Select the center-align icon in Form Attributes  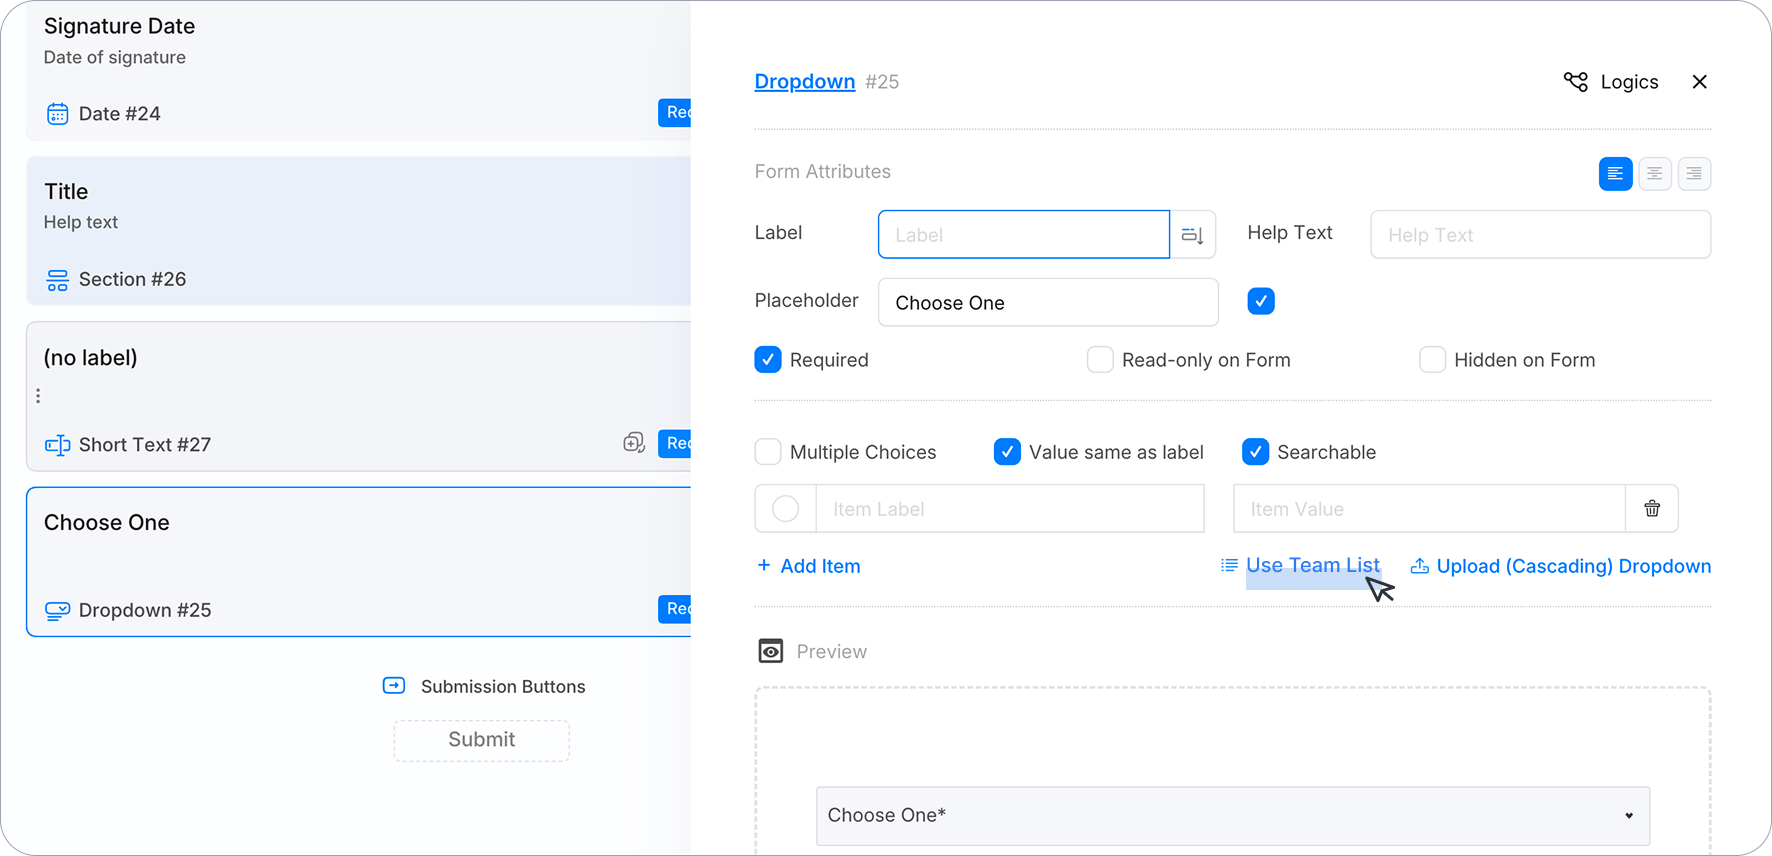click(x=1655, y=174)
